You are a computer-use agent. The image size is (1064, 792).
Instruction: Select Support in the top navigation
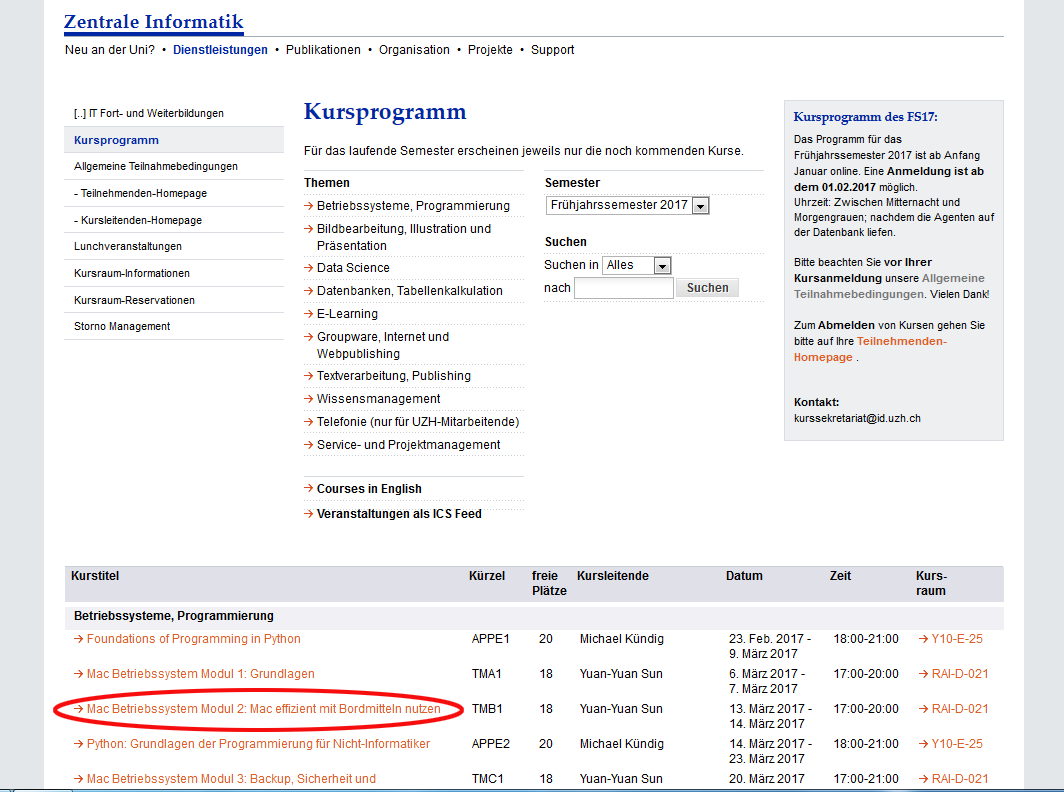click(x=552, y=50)
